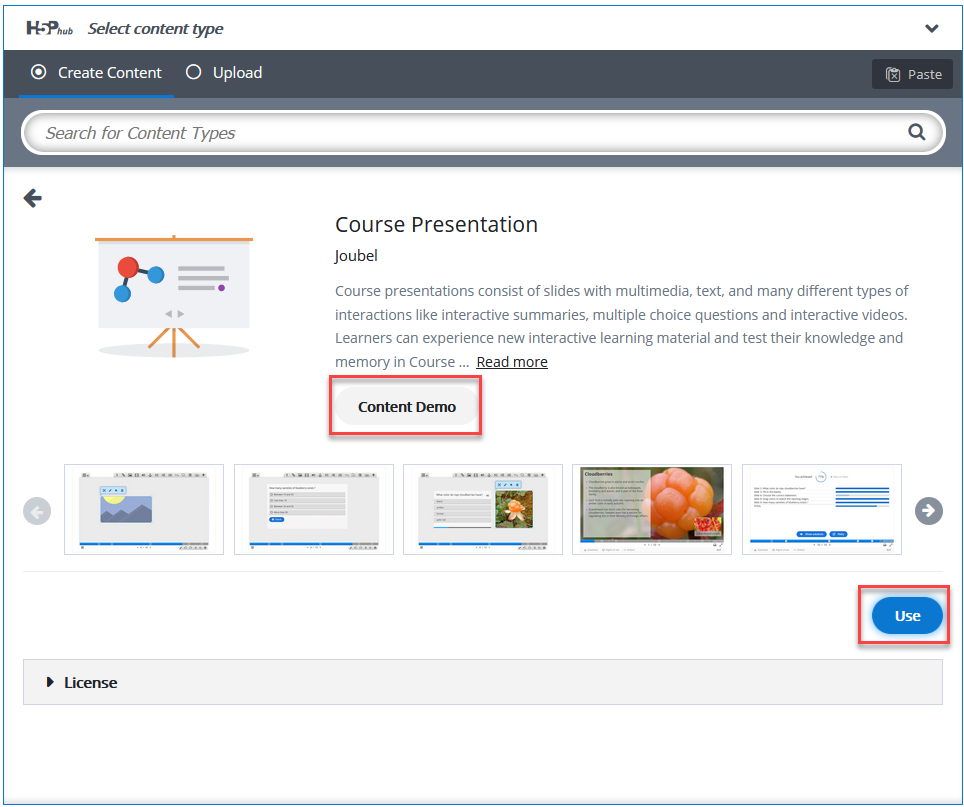Click the Course Presentation easel icon
The image size is (964, 807).
pos(174,296)
